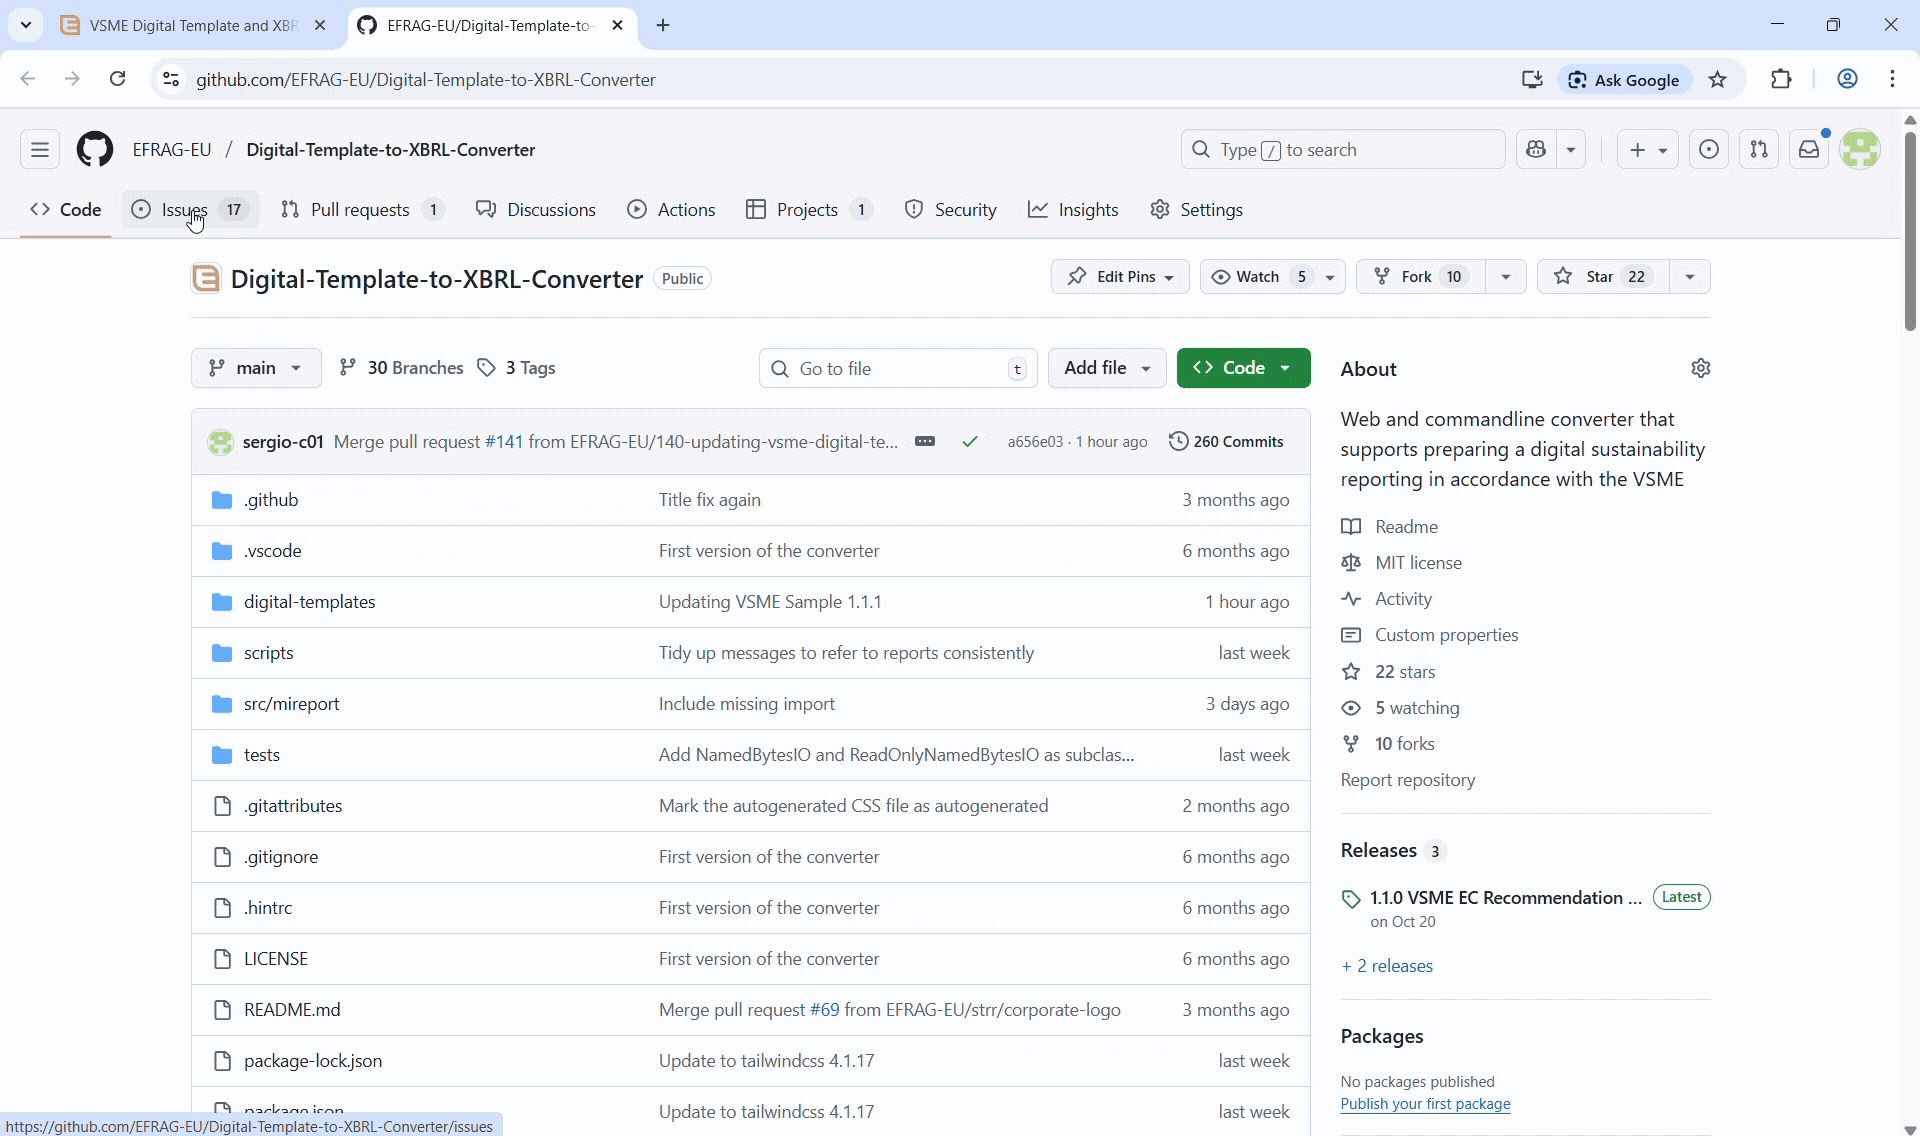Click the Ask Google button

(1625, 80)
